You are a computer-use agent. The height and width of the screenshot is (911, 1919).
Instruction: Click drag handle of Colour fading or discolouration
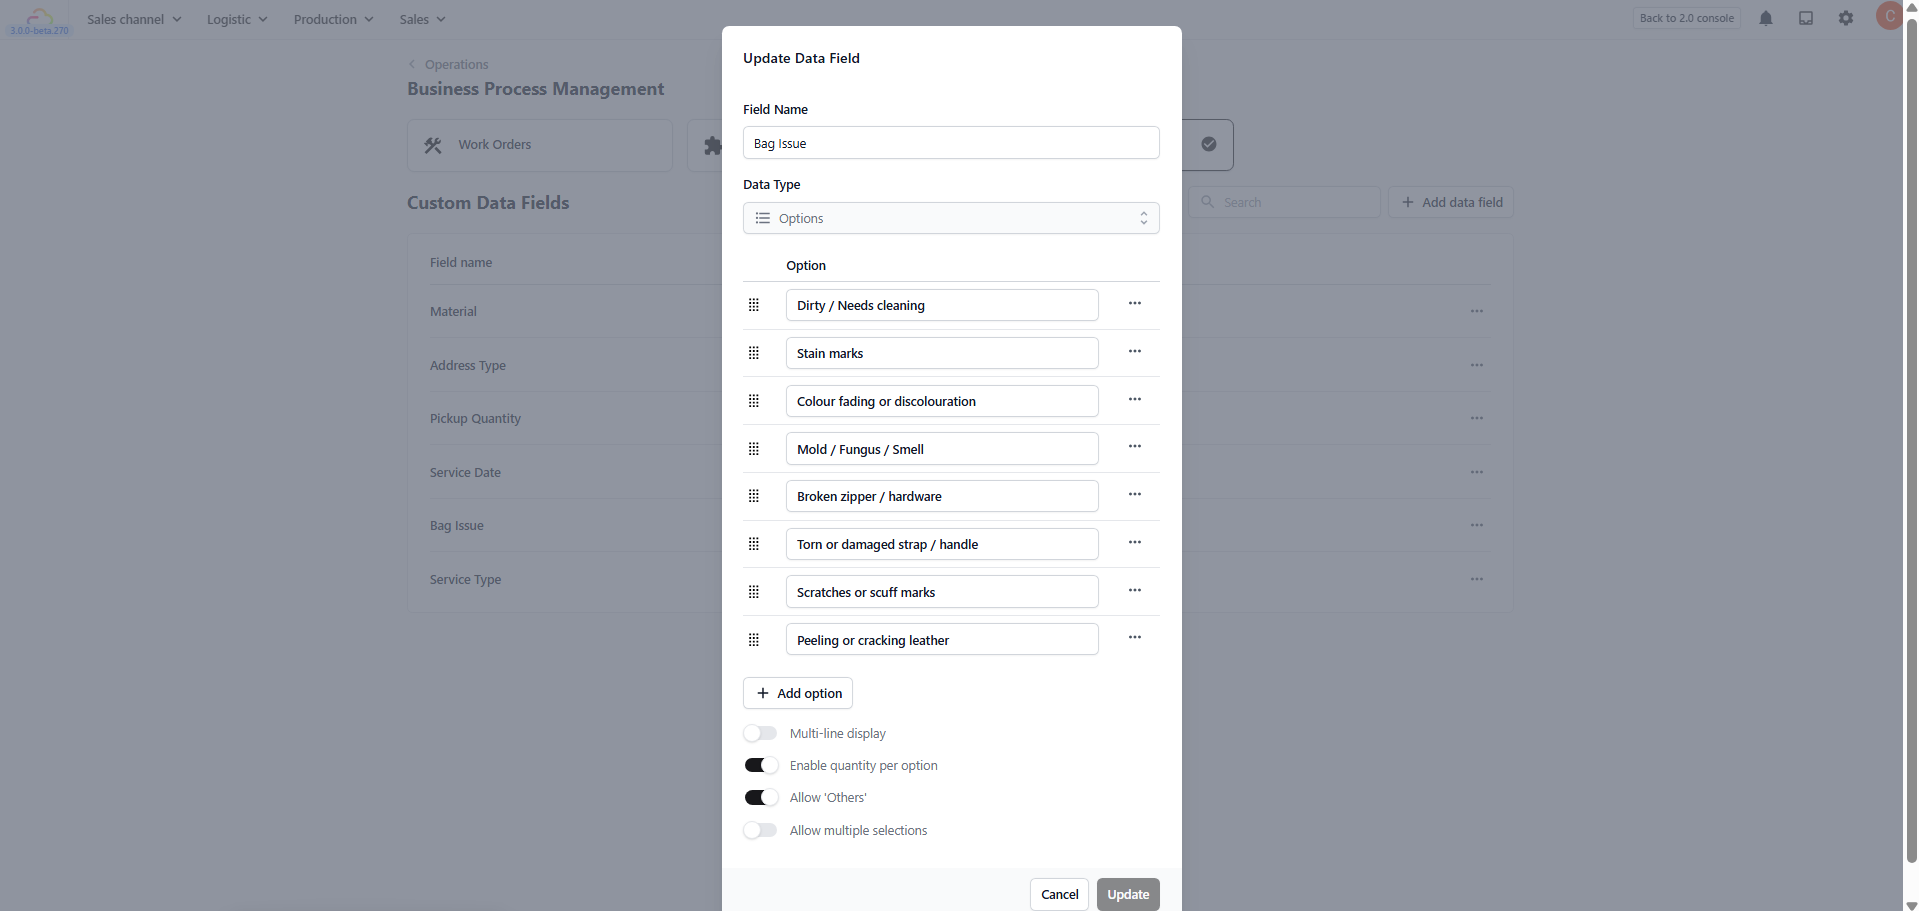pyautogui.click(x=754, y=401)
